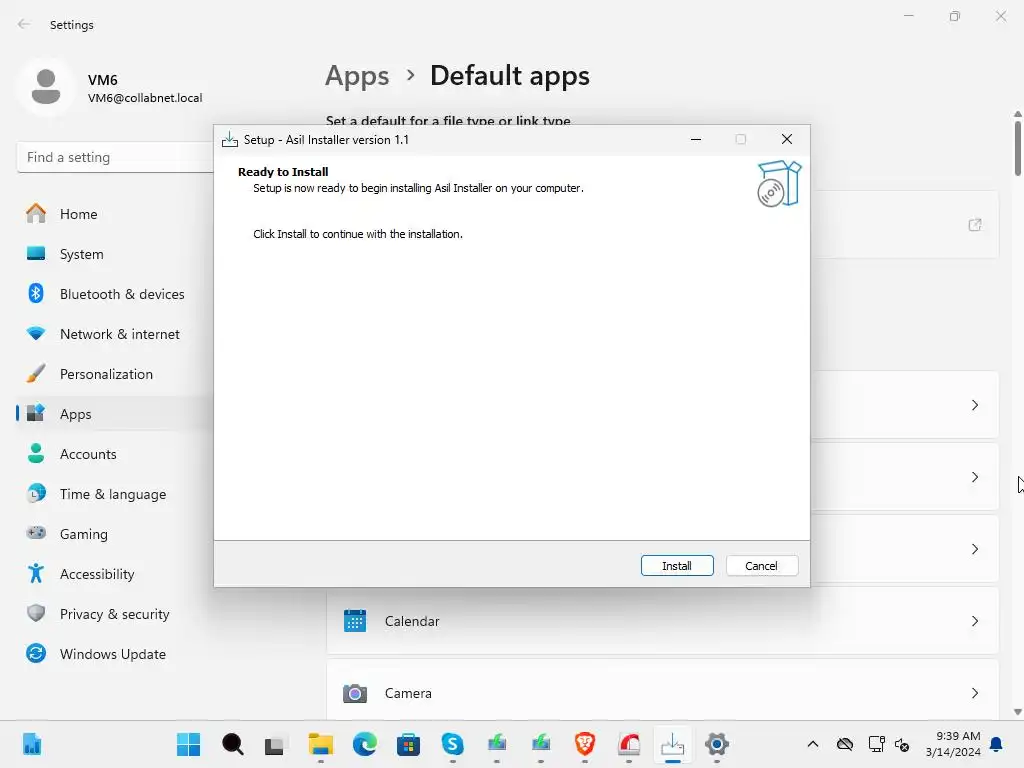The height and width of the screenshot is (768, 1024).
Task: Click the Personalization brush icon
Action: [x=36, y=374]
